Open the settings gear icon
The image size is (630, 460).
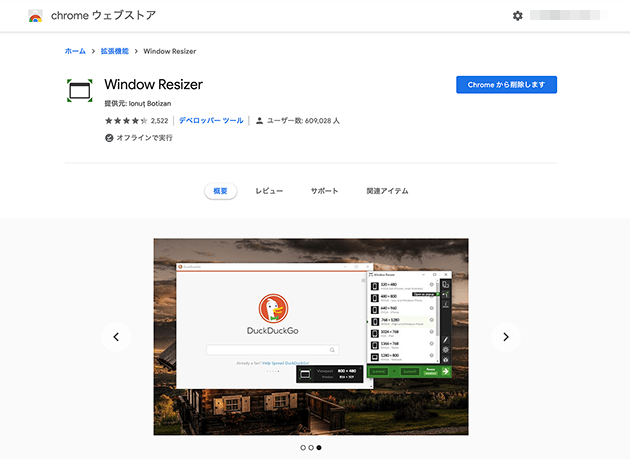pyautogui.click(x=518, y=16)
